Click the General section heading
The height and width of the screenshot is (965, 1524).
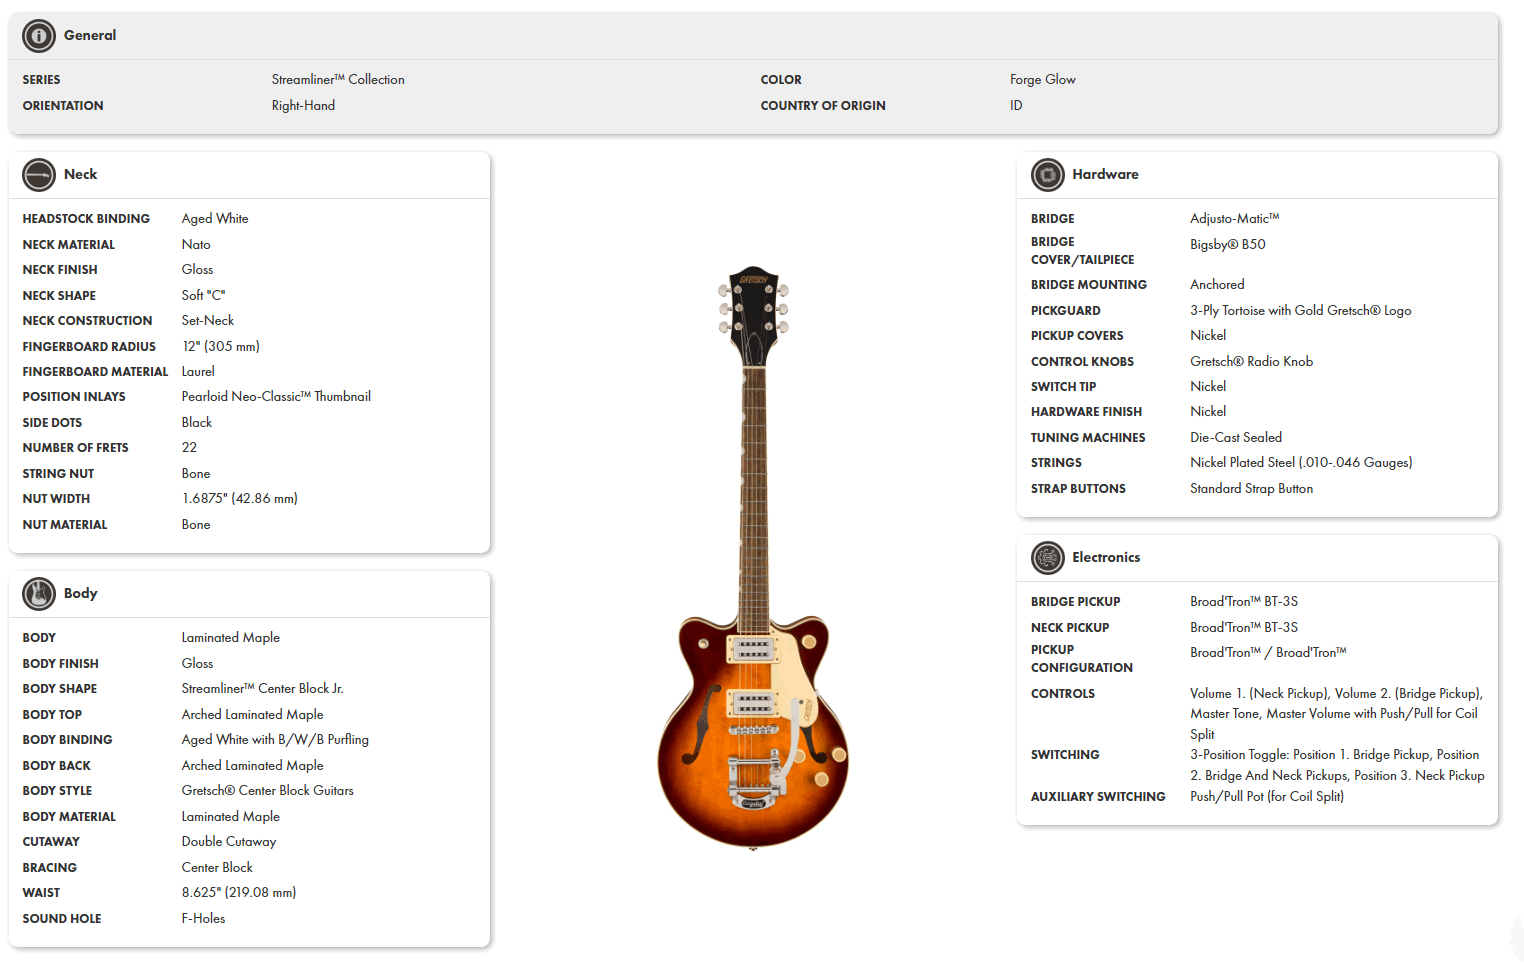click(90, 35)
